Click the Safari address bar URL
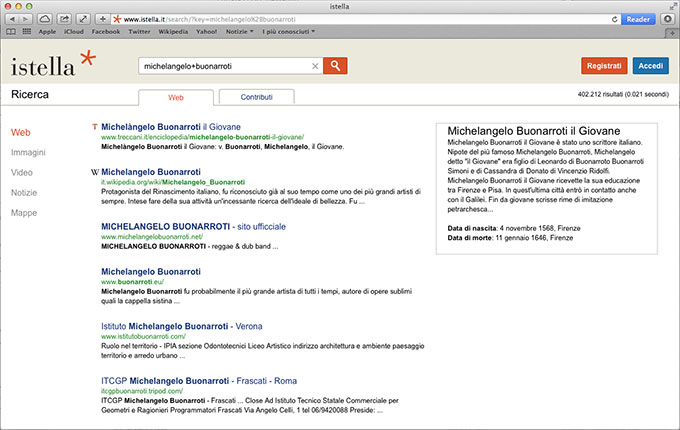The height and width of the screenshot is (430, 680). point(209,20)
